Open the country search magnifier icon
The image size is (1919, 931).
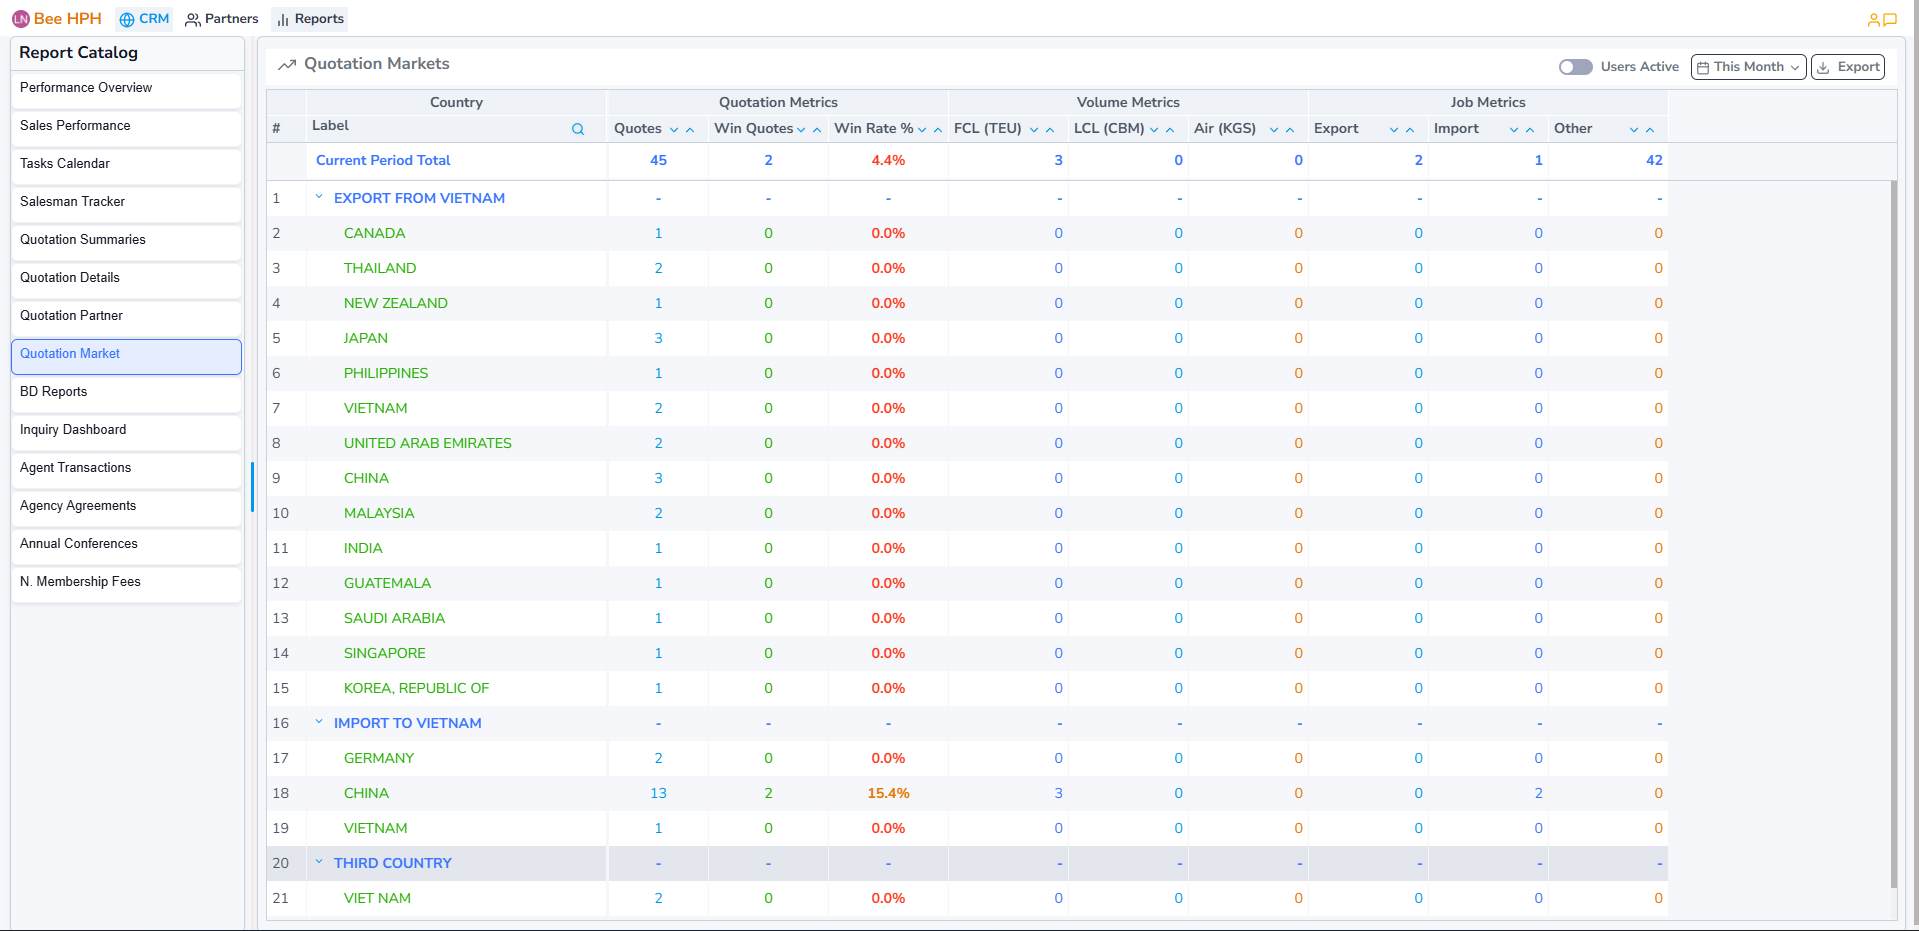pyautogui.click(x=578, y=129)
